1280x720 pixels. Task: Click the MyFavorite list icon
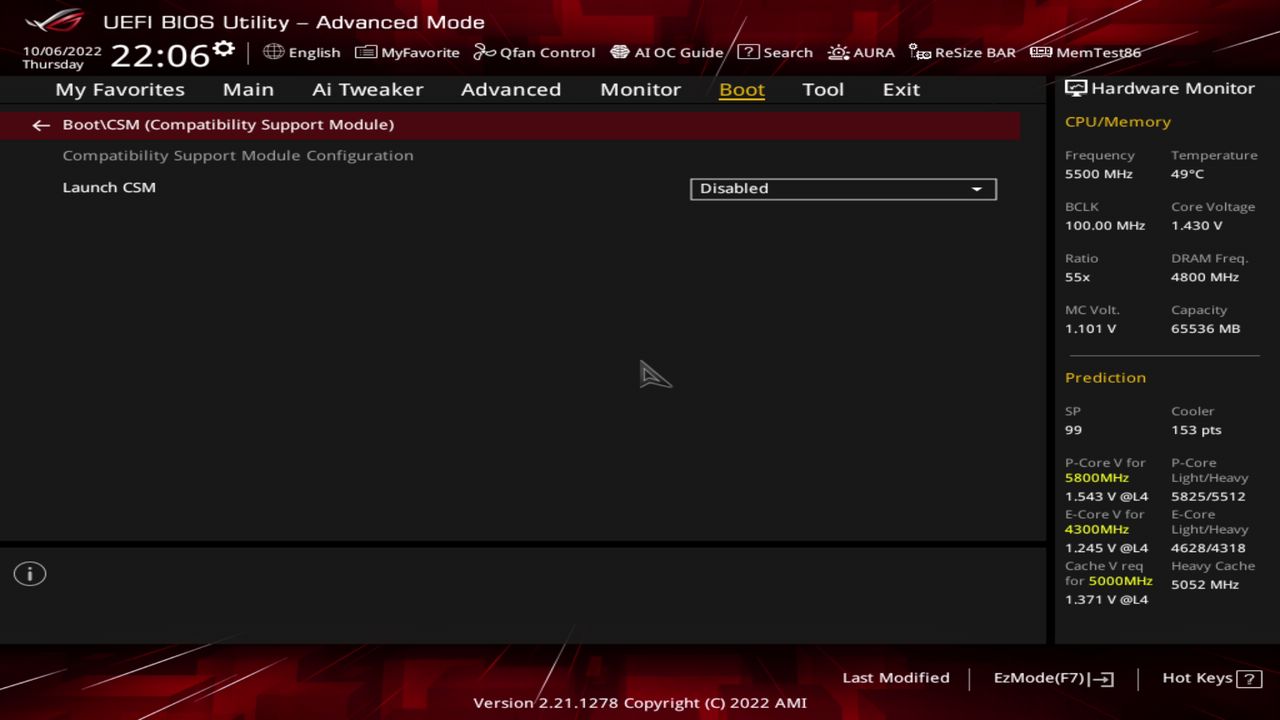(366, 52)
